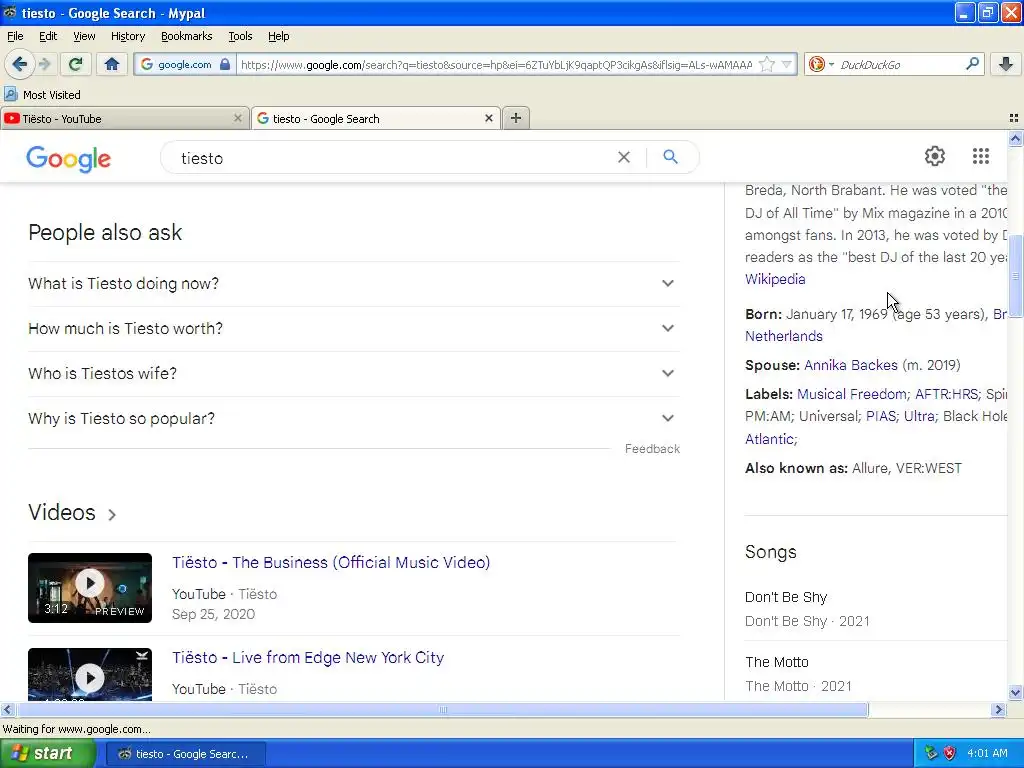Click the Feedback link

652,449
